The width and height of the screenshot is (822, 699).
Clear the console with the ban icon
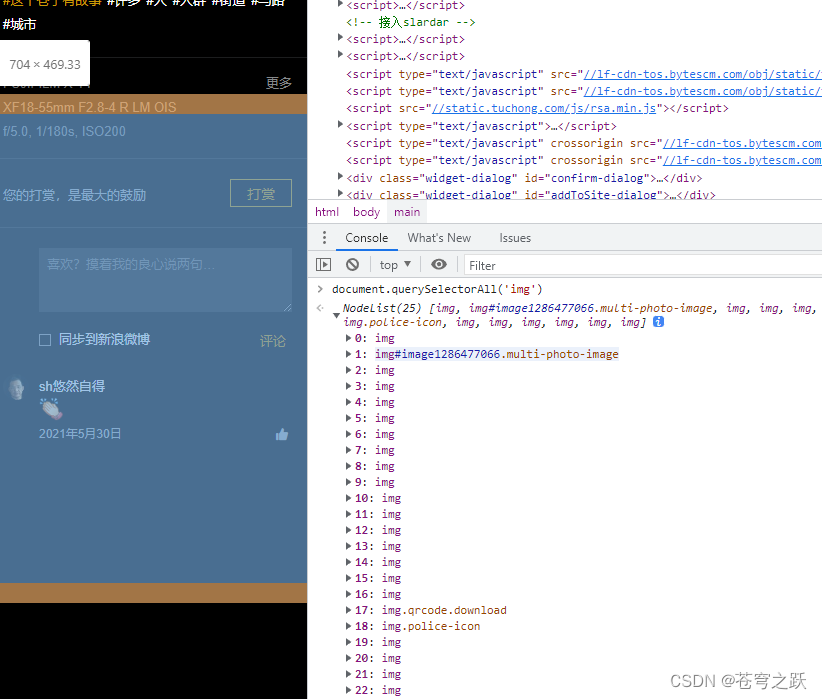(352, 265)
